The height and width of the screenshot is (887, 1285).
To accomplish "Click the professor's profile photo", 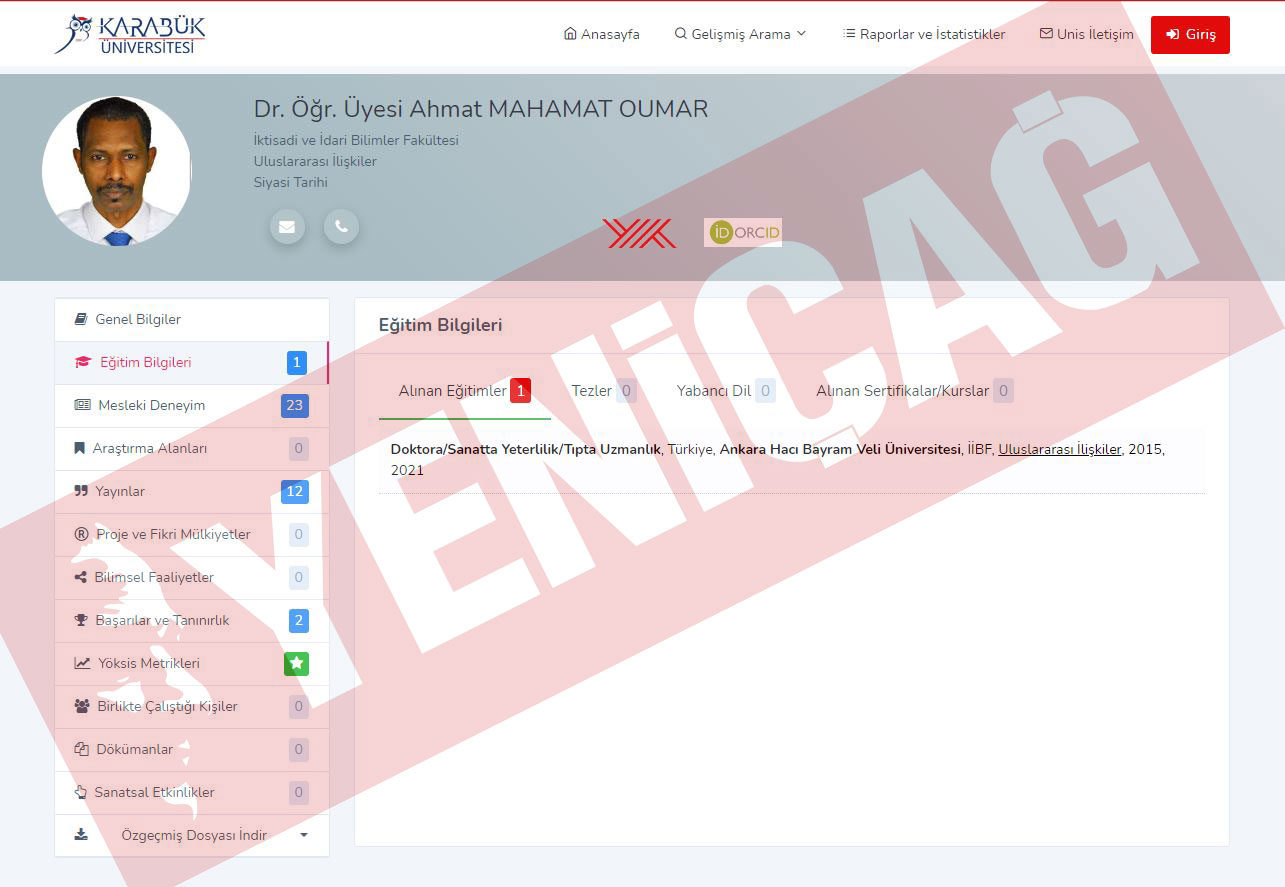I will tap(117, 171).
